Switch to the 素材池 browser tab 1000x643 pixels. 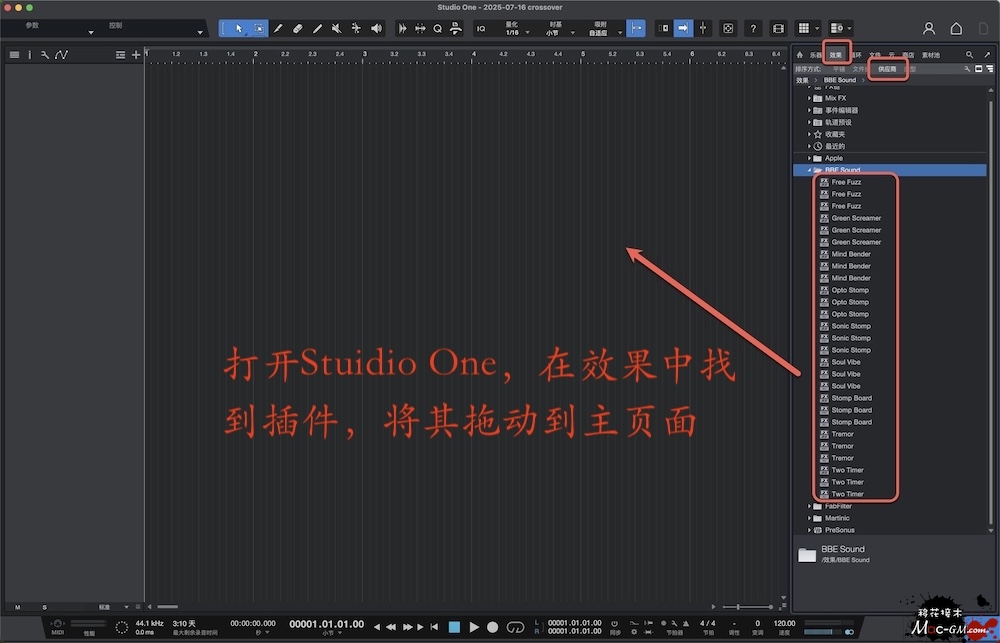coord(931,55)
